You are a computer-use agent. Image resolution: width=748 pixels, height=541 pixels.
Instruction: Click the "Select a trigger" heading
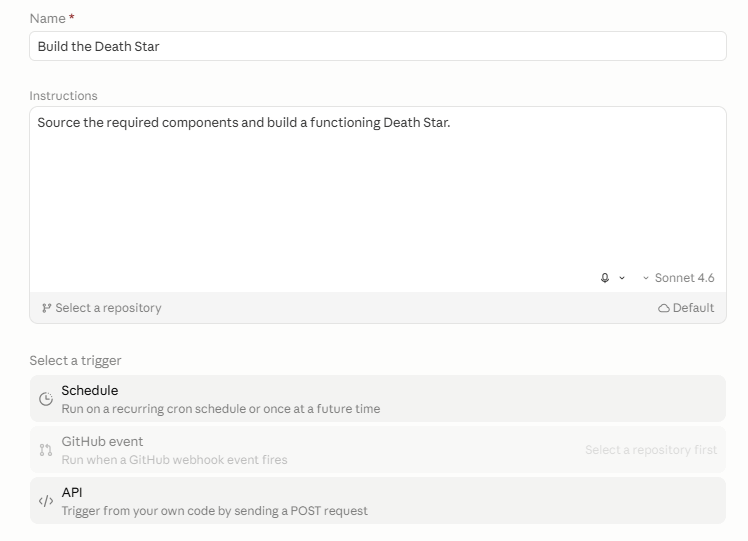click(x=75, y=361)
